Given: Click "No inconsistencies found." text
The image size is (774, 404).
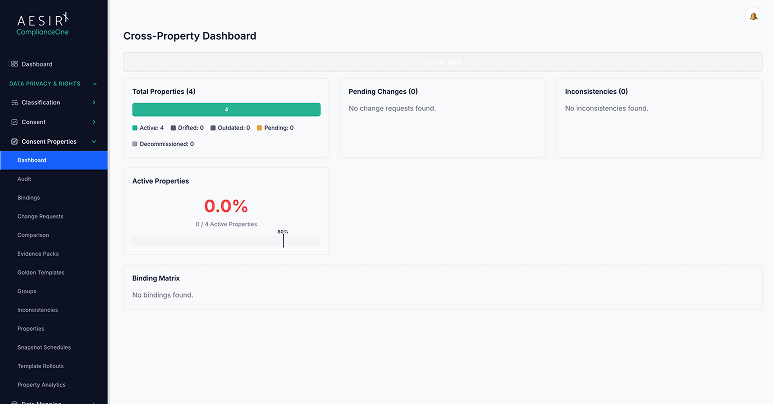Looking at the screenshot, I should [607, 109].
